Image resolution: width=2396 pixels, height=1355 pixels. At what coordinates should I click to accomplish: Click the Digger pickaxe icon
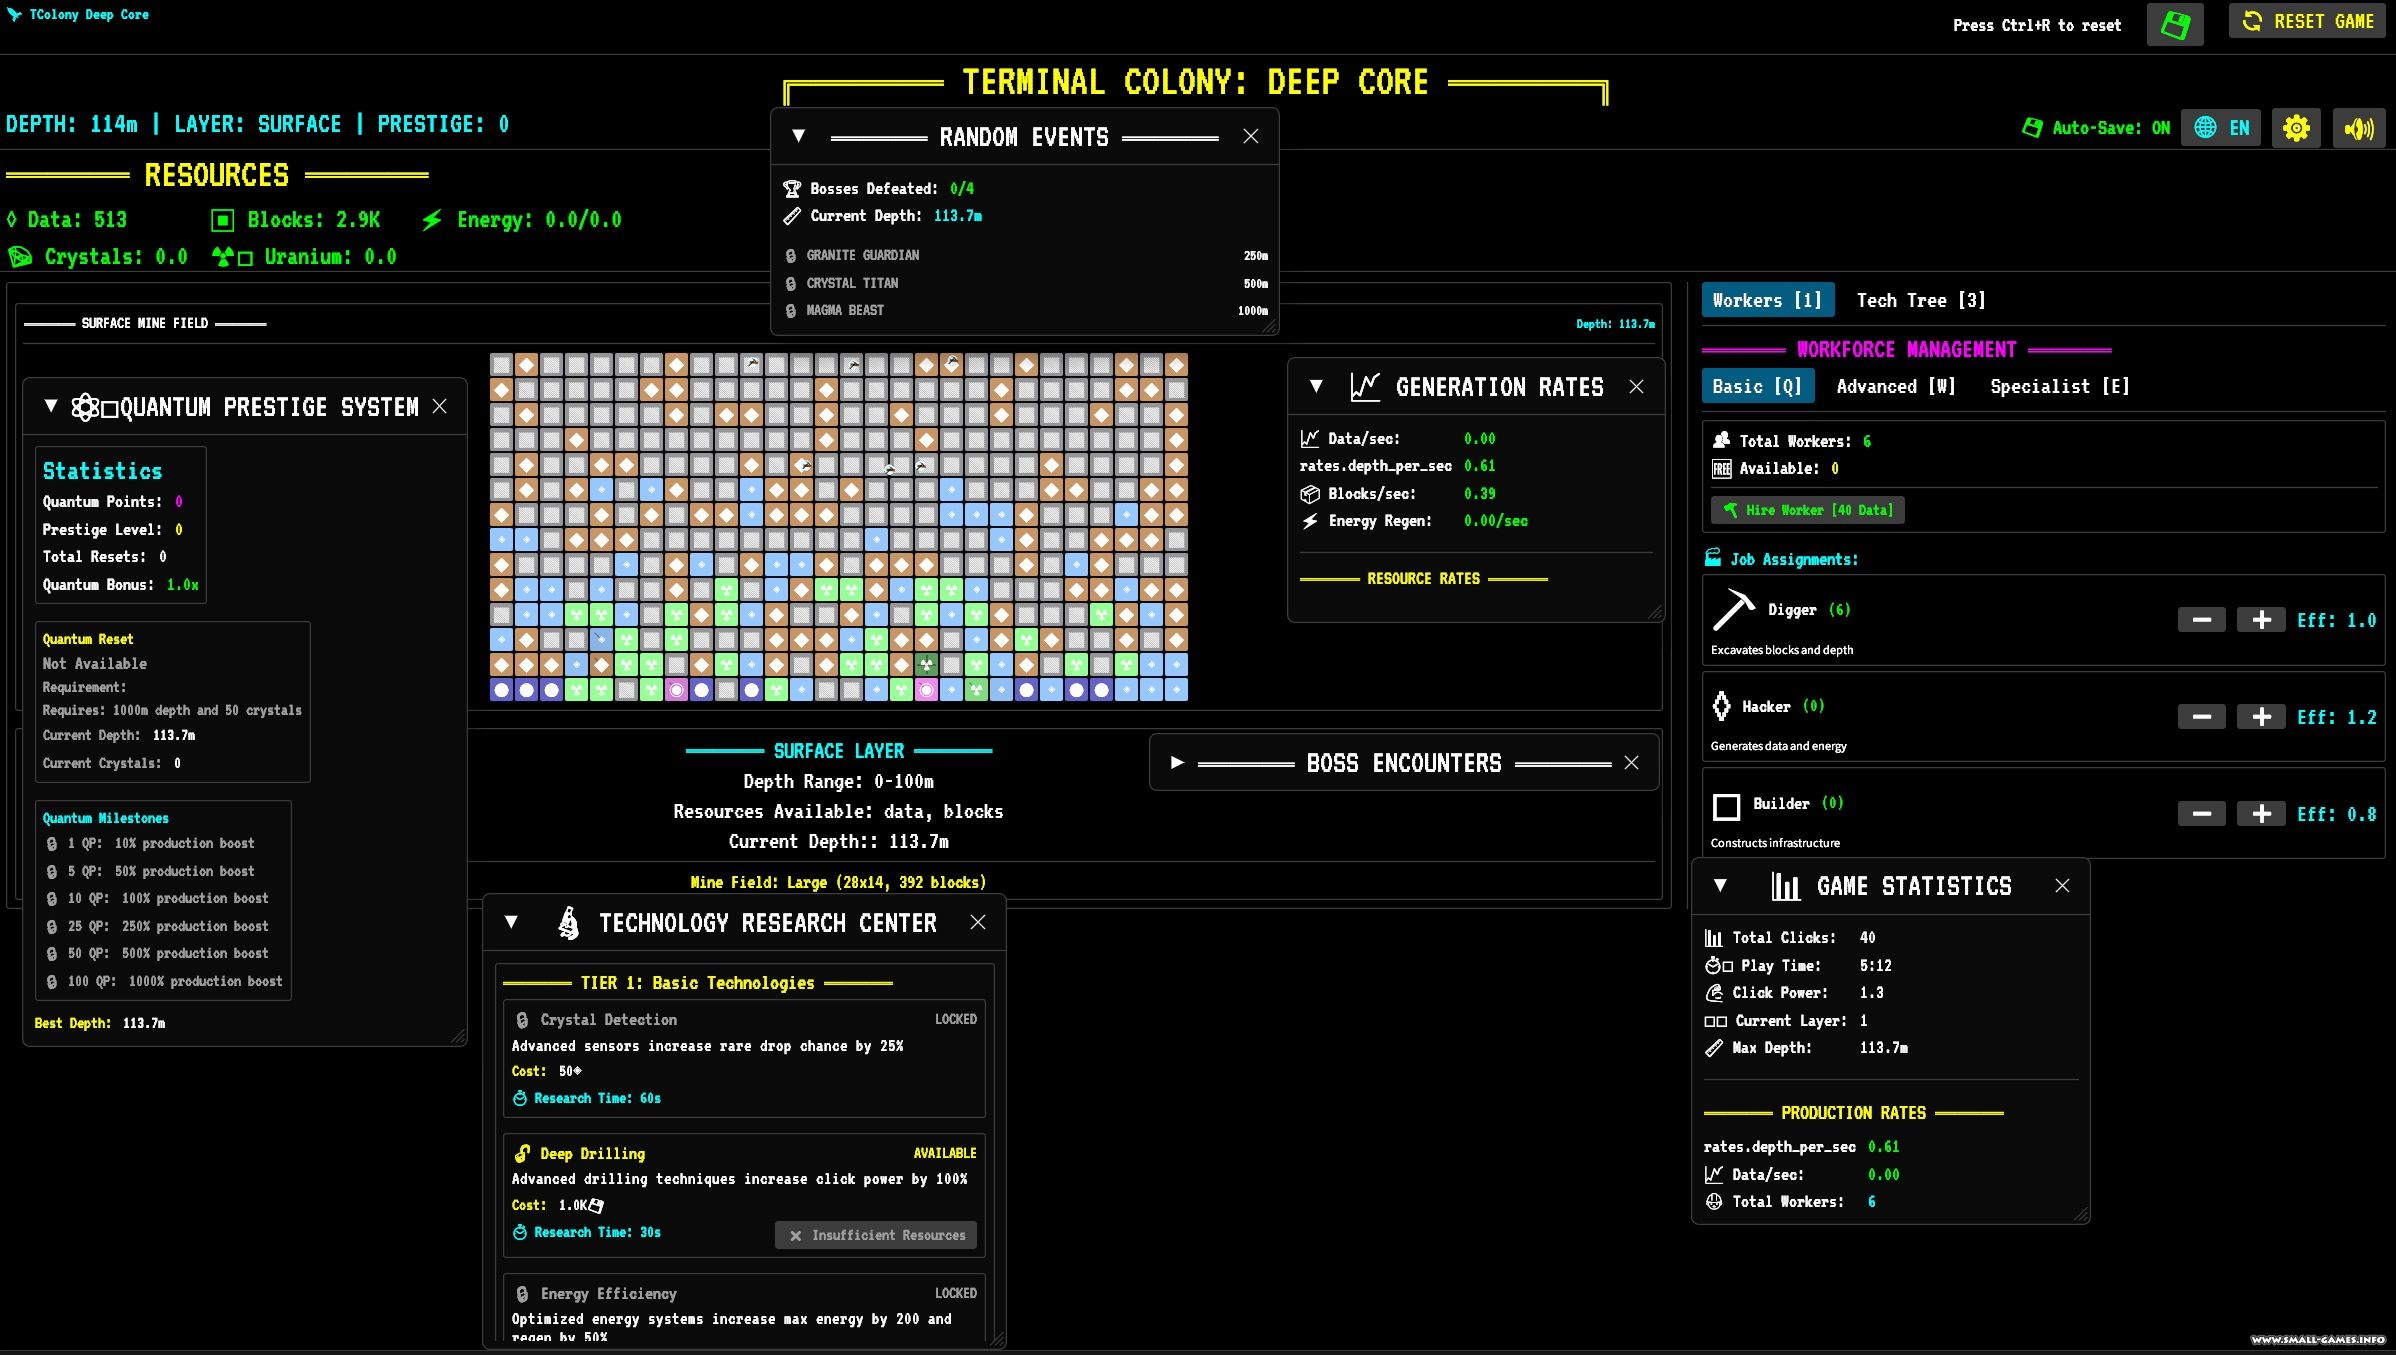(1733, 610)
